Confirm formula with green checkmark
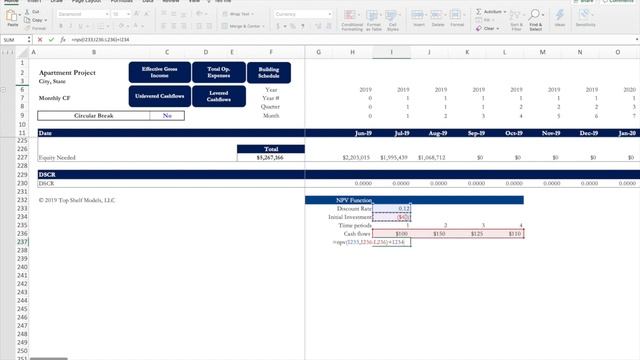 click(51, 40)
